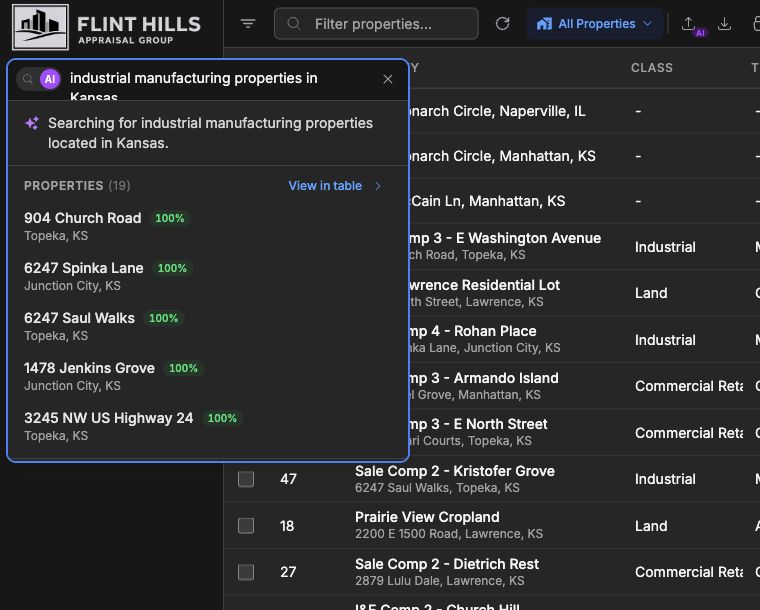The width and height of the screenshot is (760, 610).
Task: Select result 6247 Spinka Lane
Action: (x=208, y=276)
